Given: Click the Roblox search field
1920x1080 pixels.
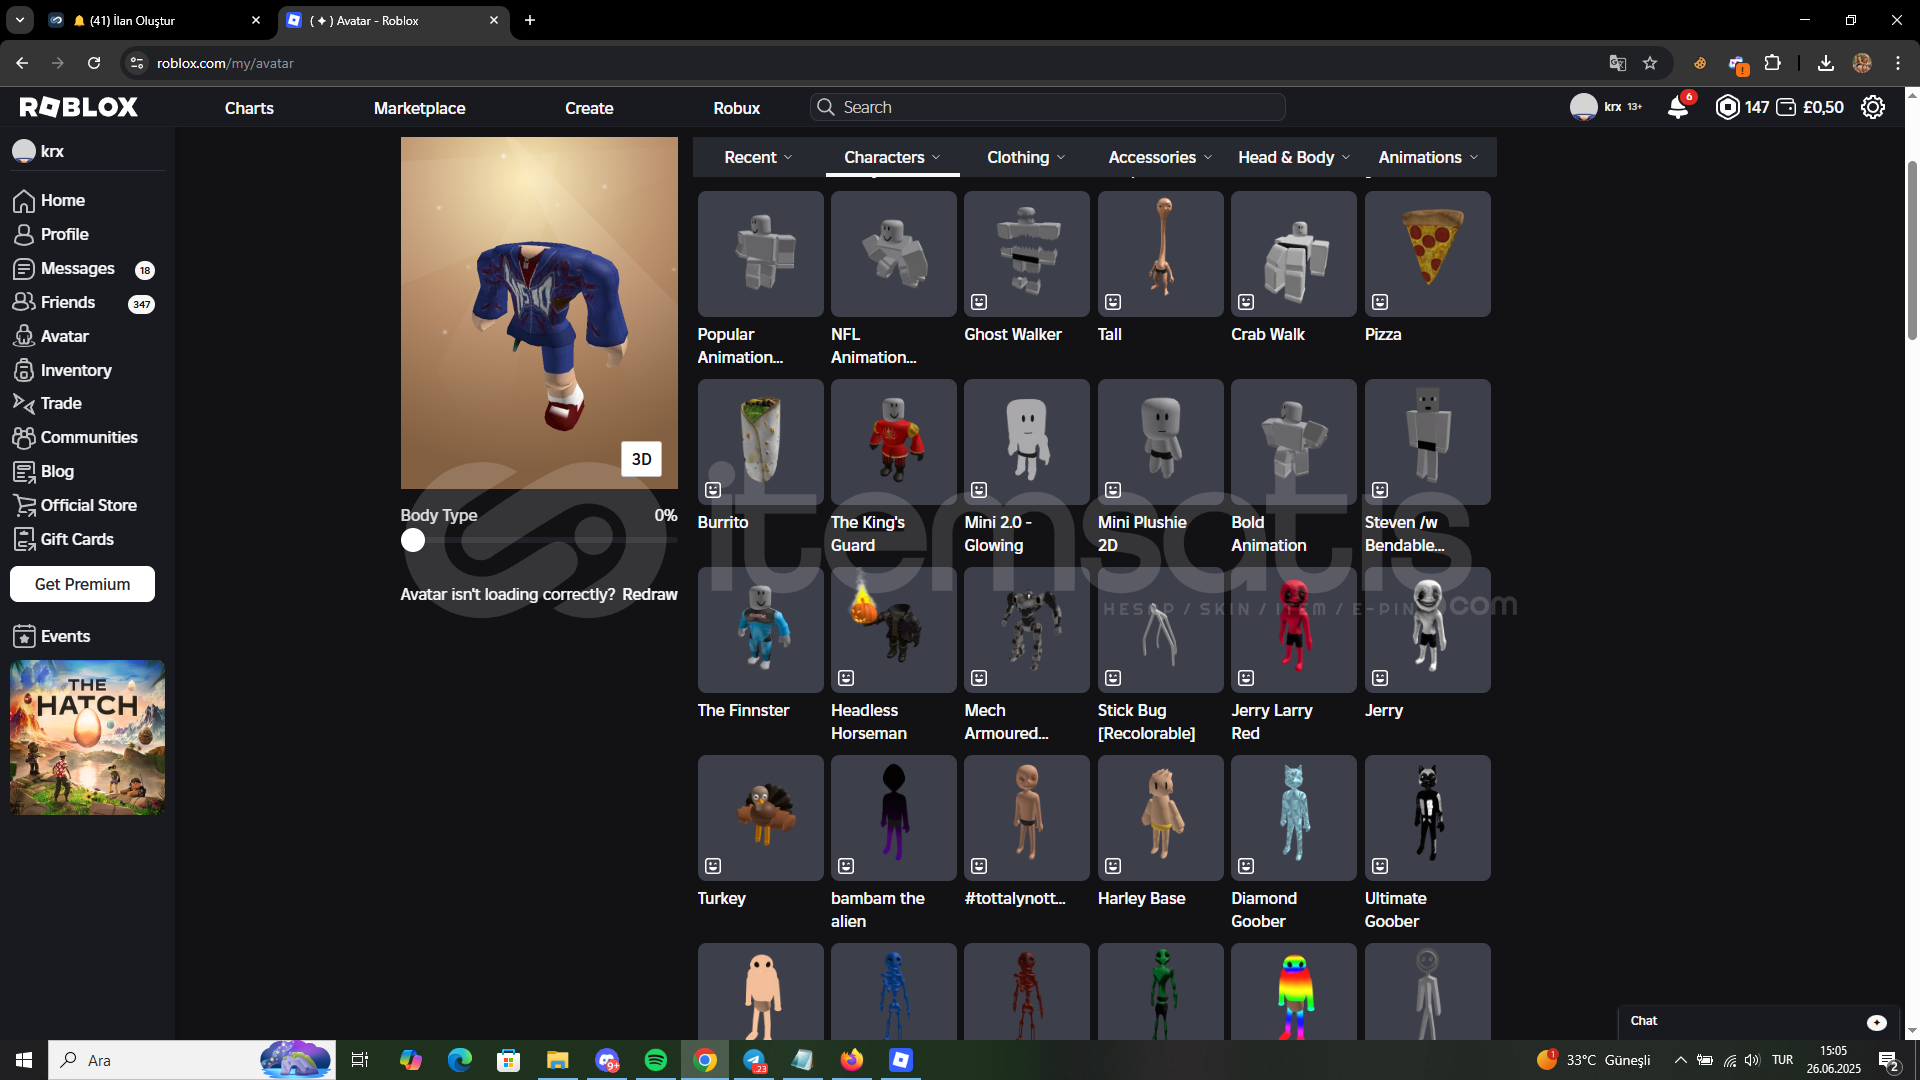Looking at the screenshot, I should [1047, 107].
